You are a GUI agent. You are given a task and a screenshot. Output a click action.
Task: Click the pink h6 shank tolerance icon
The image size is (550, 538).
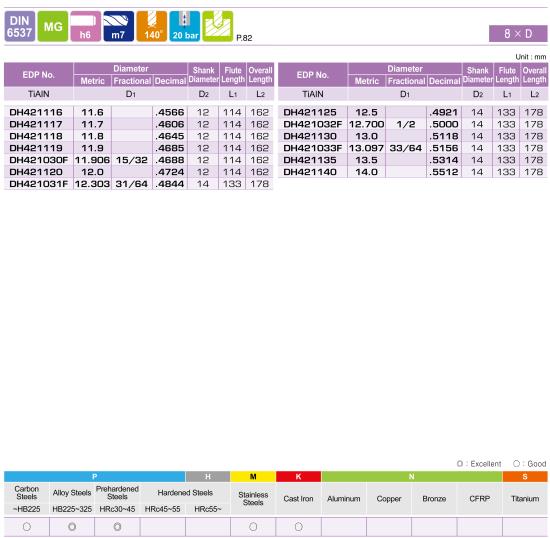86,26
